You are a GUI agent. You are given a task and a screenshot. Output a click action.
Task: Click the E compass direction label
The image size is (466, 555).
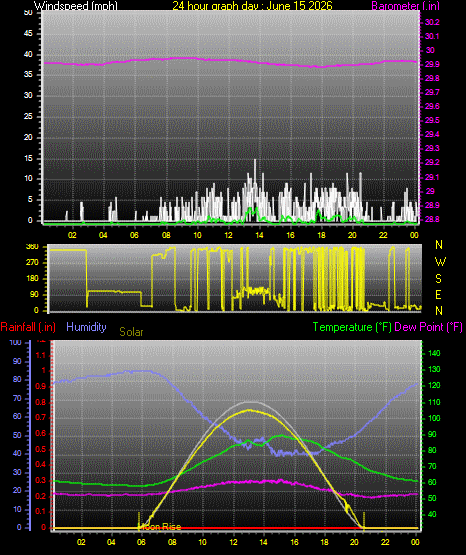(438, 294)
